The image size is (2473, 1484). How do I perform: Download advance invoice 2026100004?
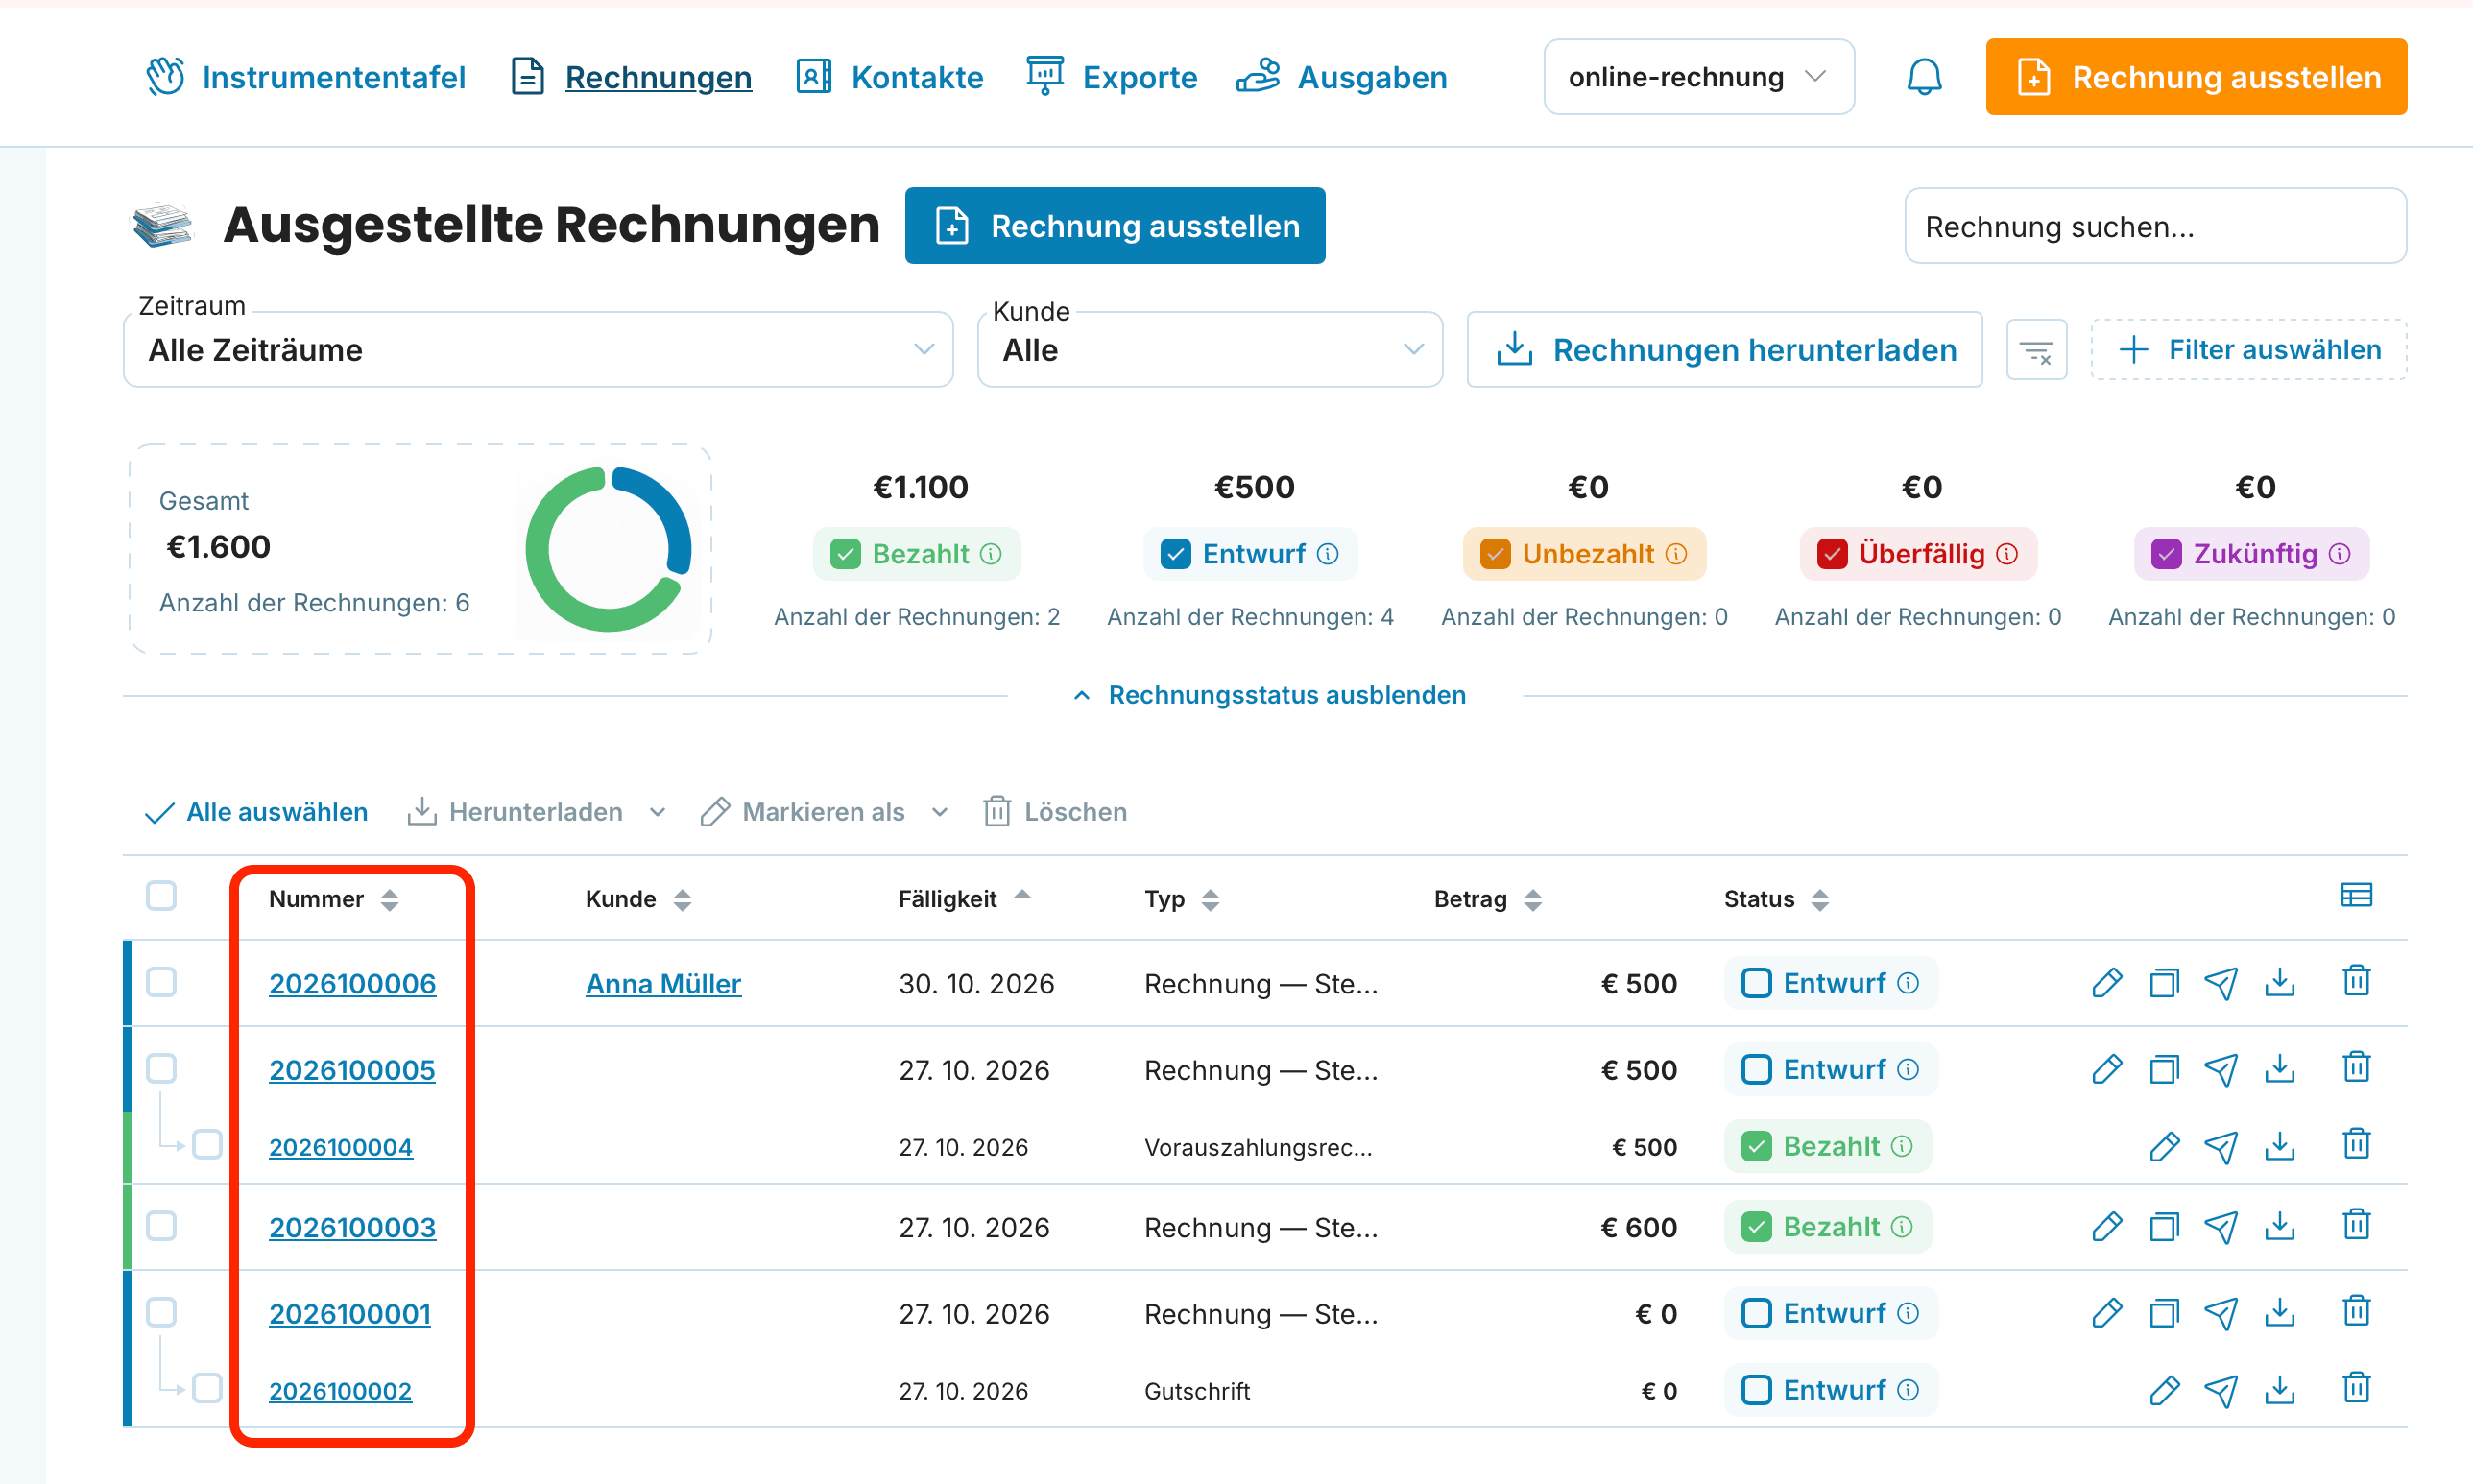pos(2279,1146)
